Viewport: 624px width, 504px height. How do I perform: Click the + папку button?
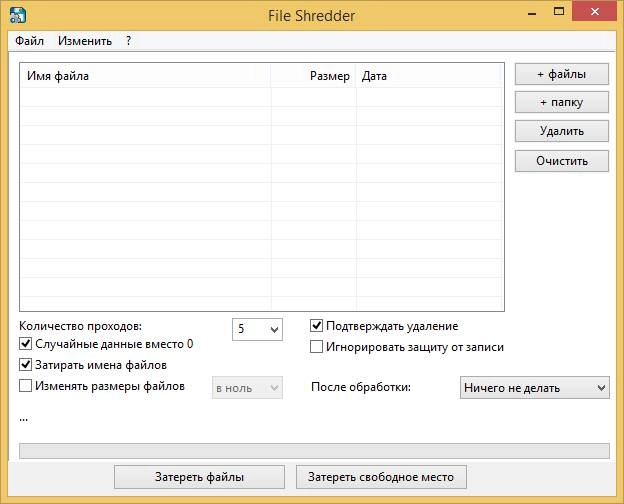click(562, 102)
